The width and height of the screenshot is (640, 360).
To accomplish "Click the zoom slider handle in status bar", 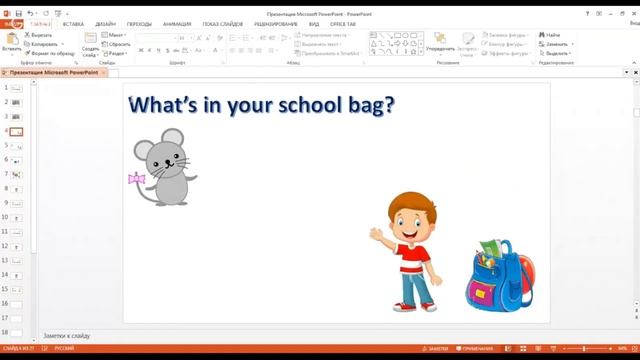I will (584, 349).
